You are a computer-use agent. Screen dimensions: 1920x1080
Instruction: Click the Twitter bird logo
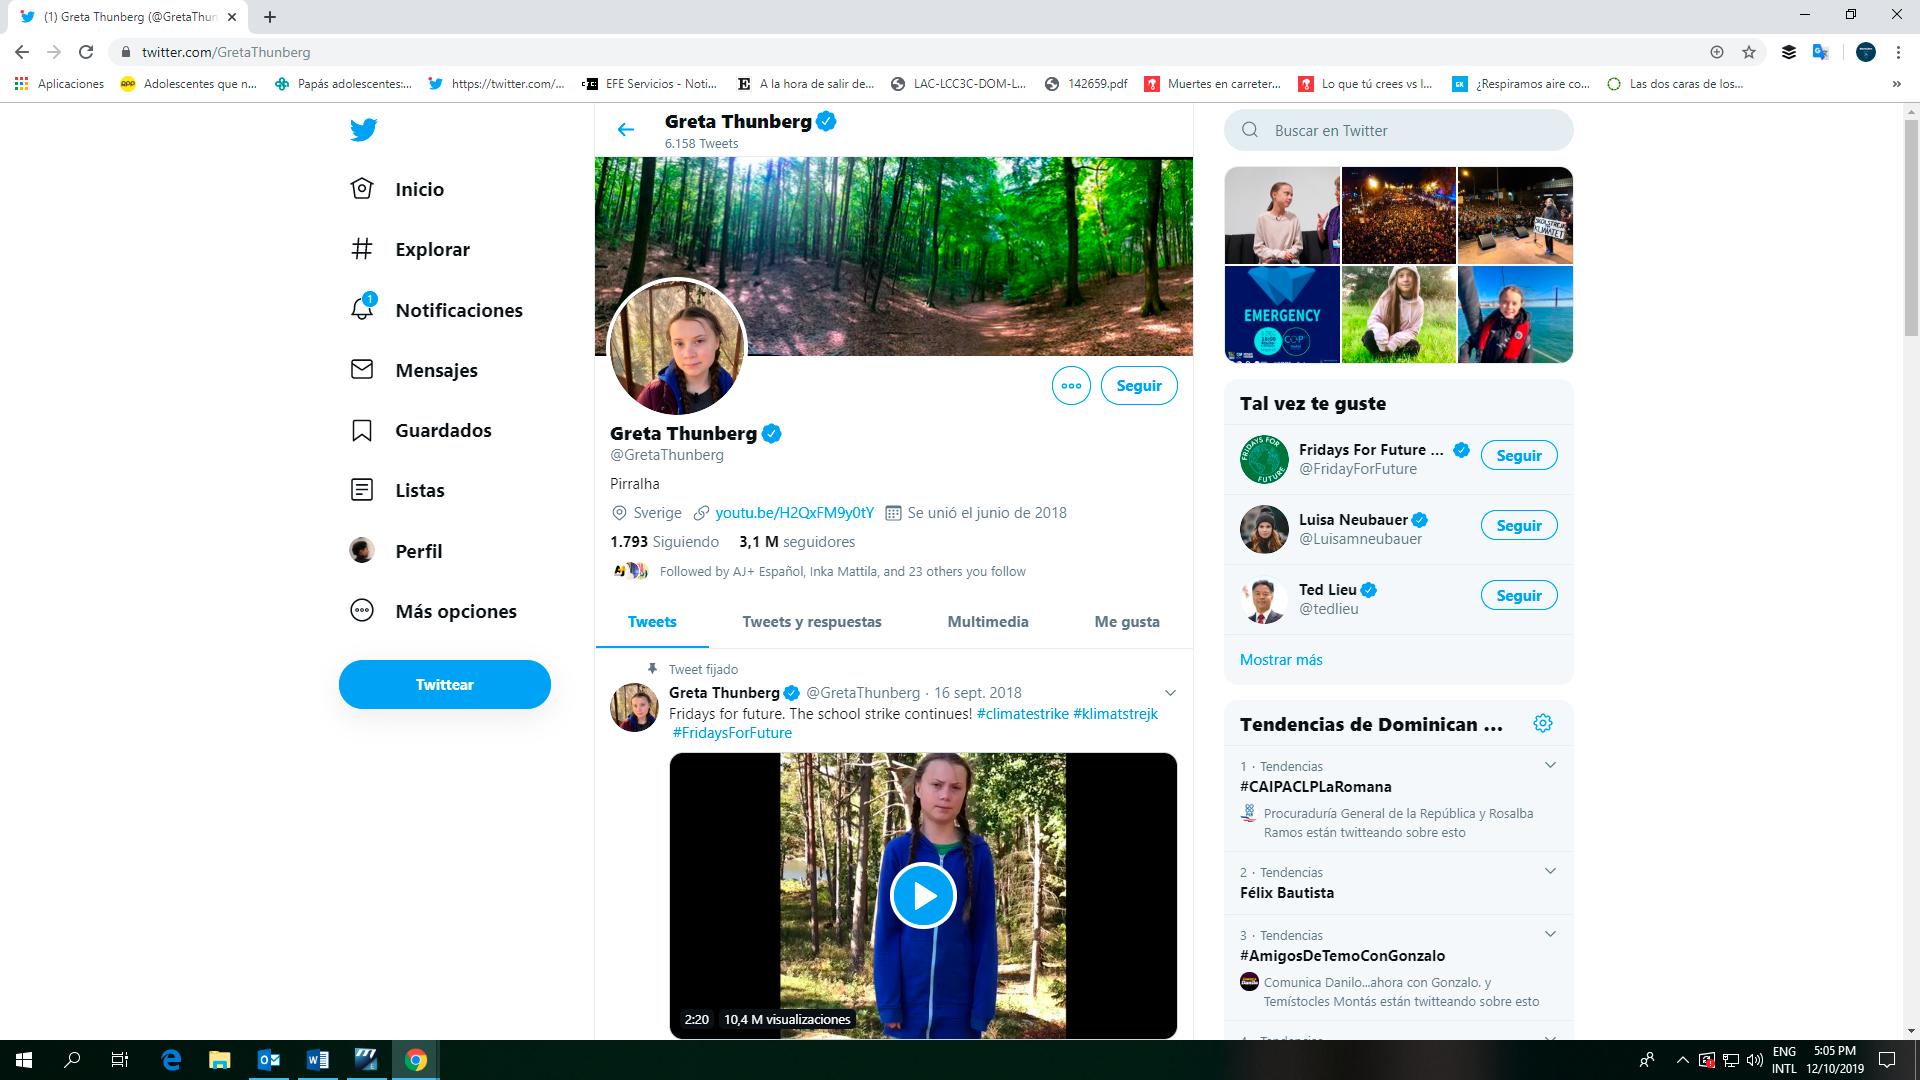coord(364,130)
